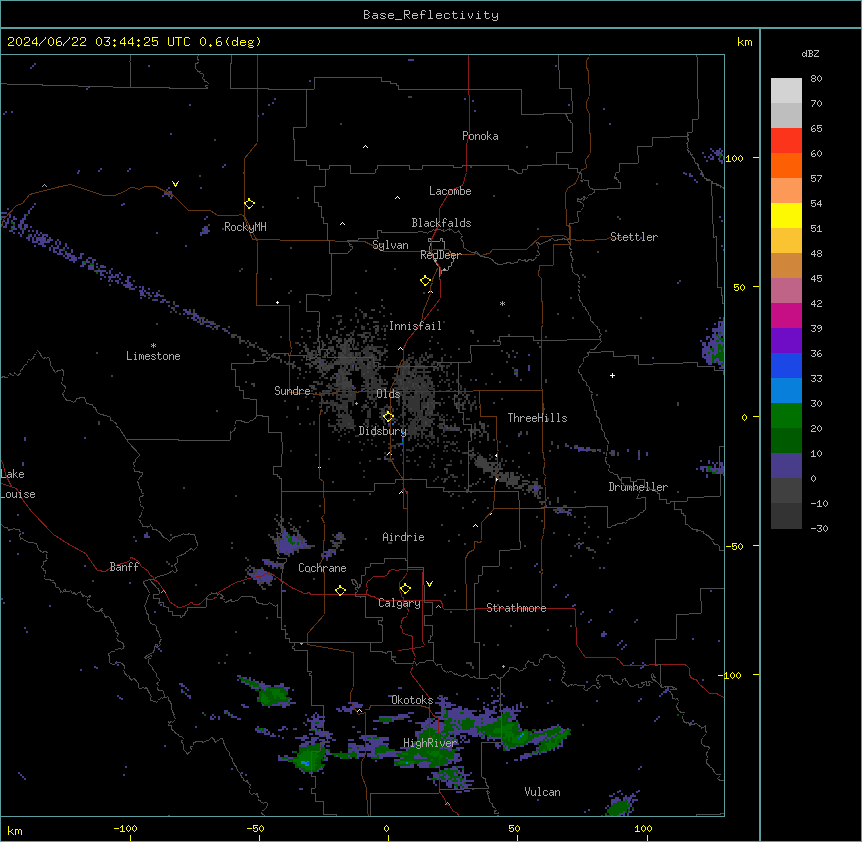Click the dBZ legend heading
The height and width of the screenshot is (842, 862).
[810, 53]
